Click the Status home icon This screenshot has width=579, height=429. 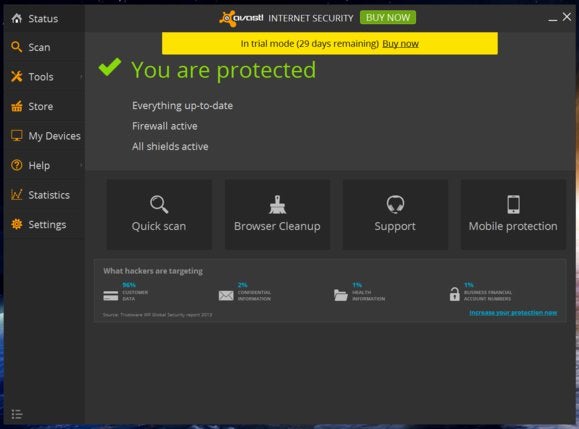[x=17, y=18]
